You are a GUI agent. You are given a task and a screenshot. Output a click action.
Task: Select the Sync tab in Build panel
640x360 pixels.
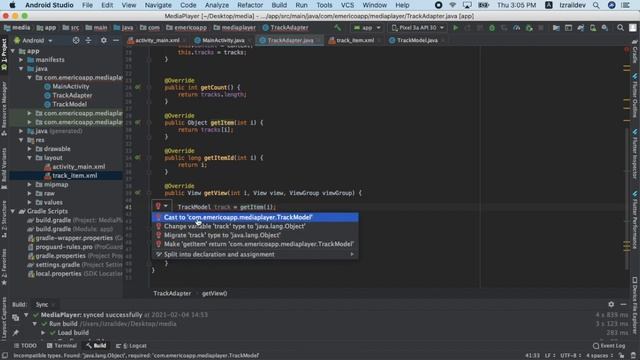click(41, 304)
